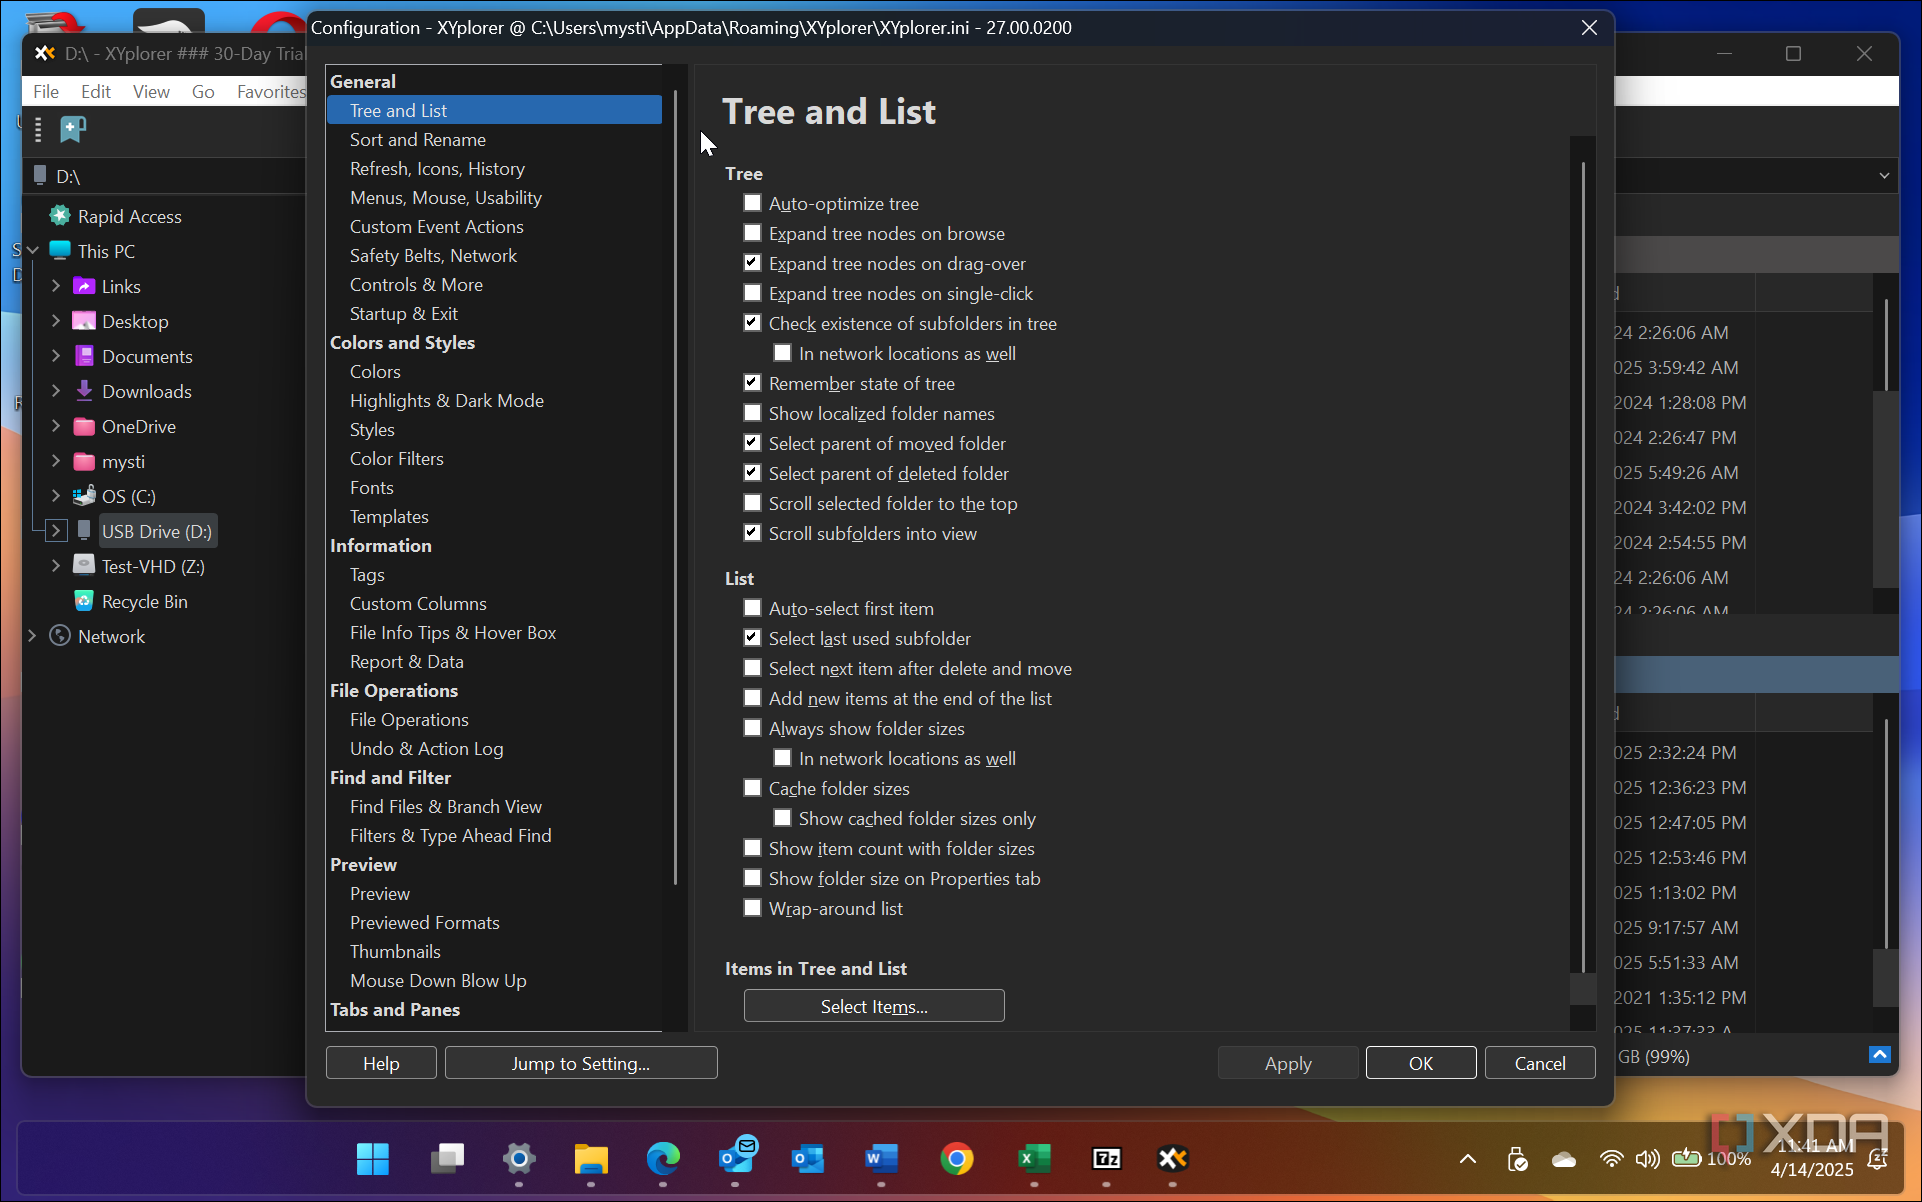The height and width of the screenshot is (1202, 1922).
Task: Click the Help button in Configuration
Action: pos(381,1063)
